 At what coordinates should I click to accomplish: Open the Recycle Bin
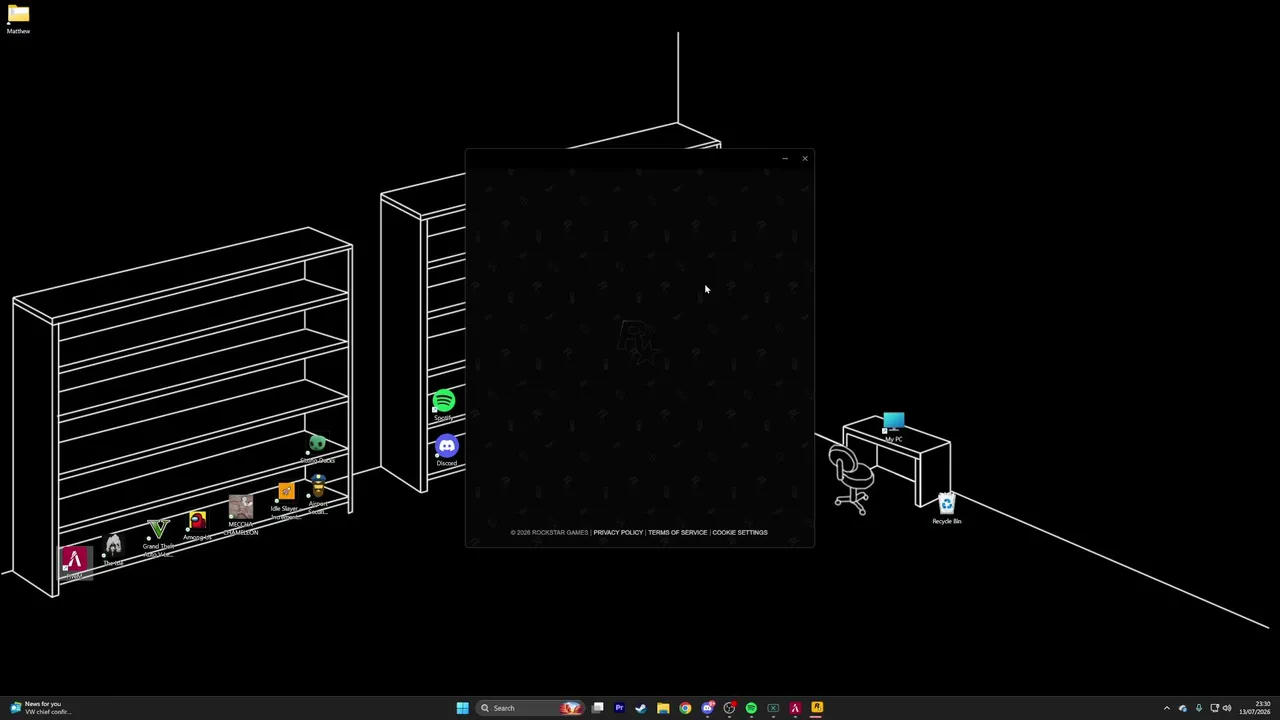click(947, 509)
